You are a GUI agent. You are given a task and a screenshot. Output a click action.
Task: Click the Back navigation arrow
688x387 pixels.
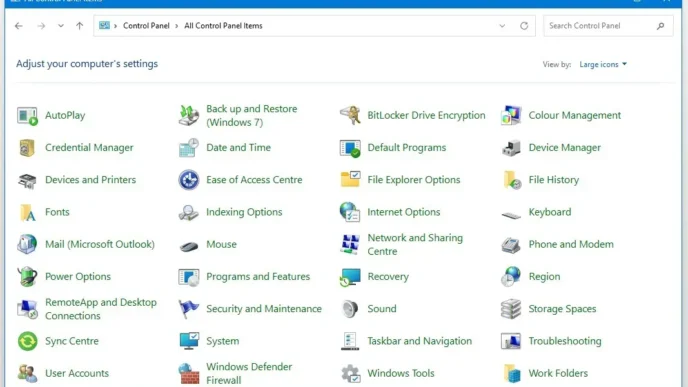point(18,26)
